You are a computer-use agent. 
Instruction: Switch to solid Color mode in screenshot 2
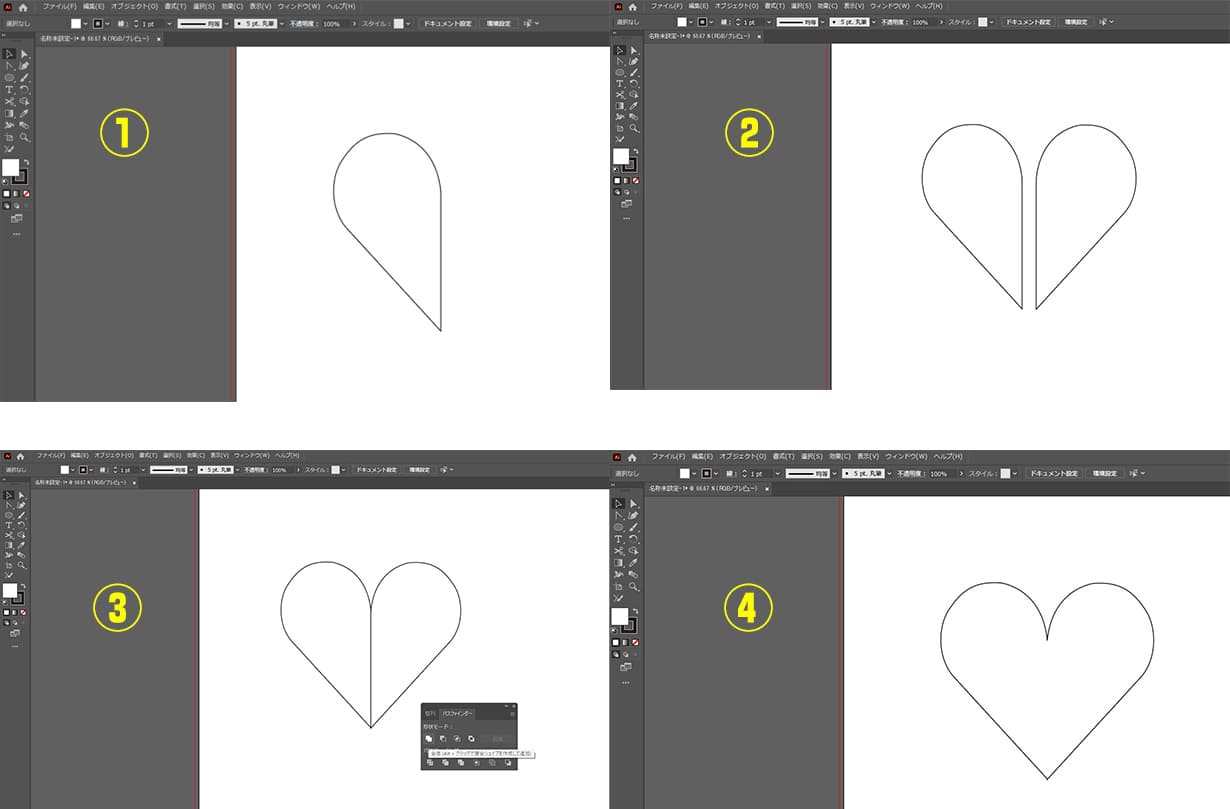[x=618, y=180]
